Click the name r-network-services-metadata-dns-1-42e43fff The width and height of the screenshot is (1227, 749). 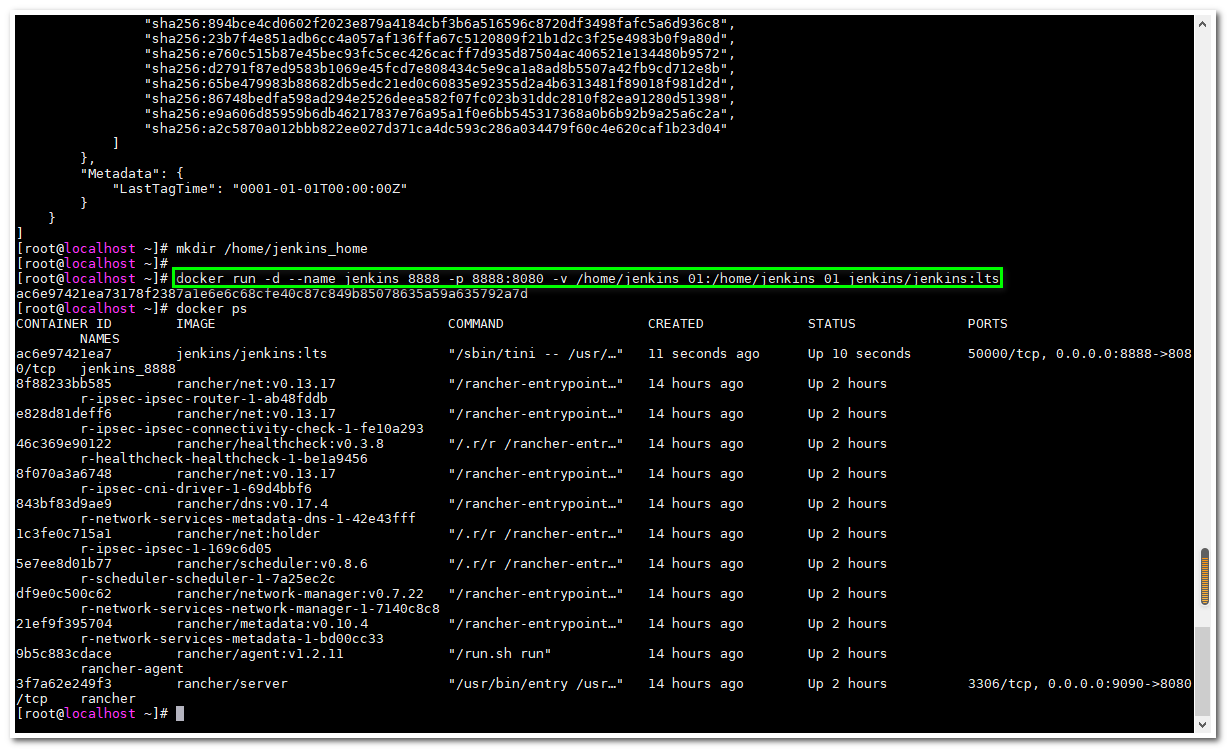pyautogui.click(x=248, y=518)
